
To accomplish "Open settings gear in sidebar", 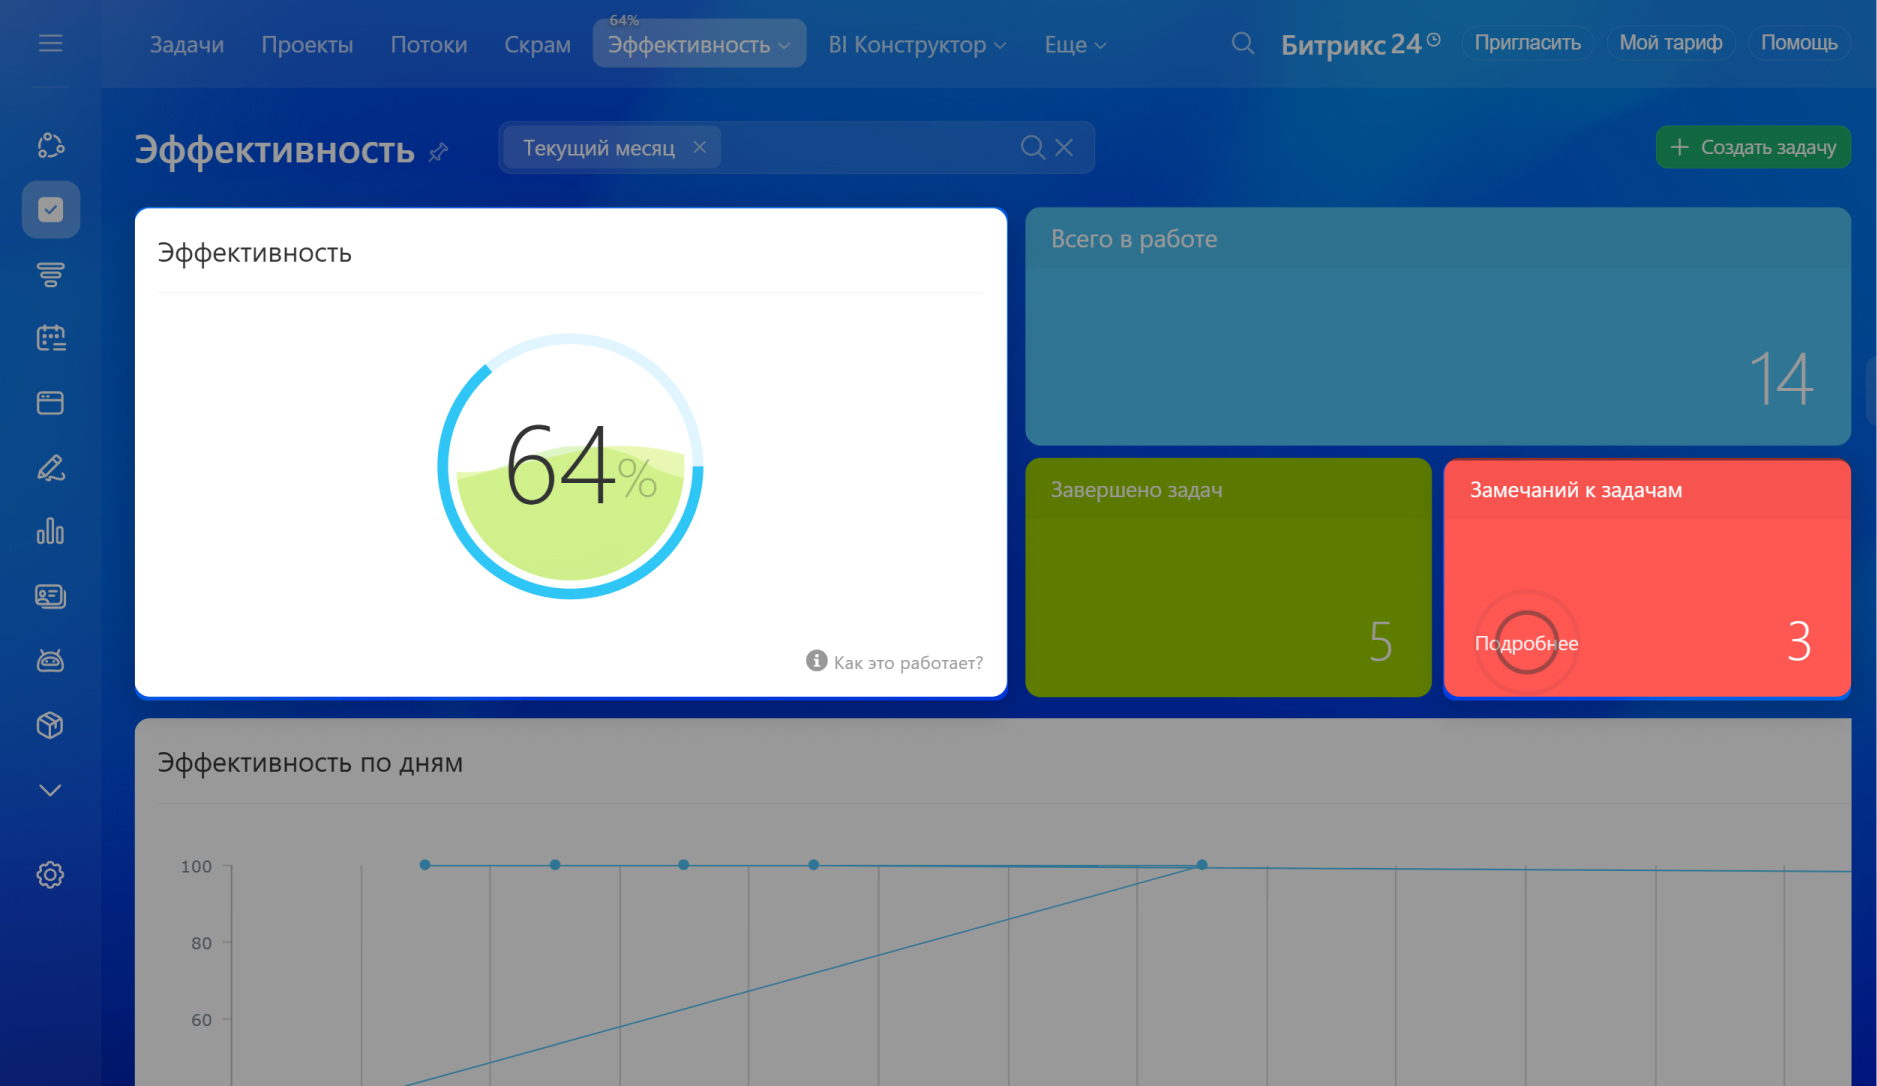I will [50, 875].
